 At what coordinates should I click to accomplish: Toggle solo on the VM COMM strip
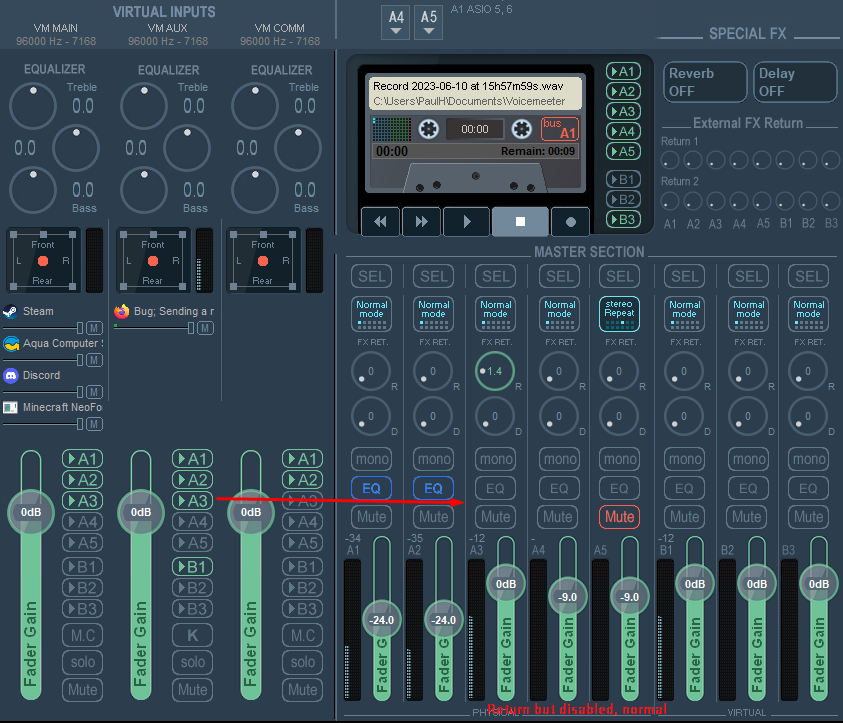(303, 662)
